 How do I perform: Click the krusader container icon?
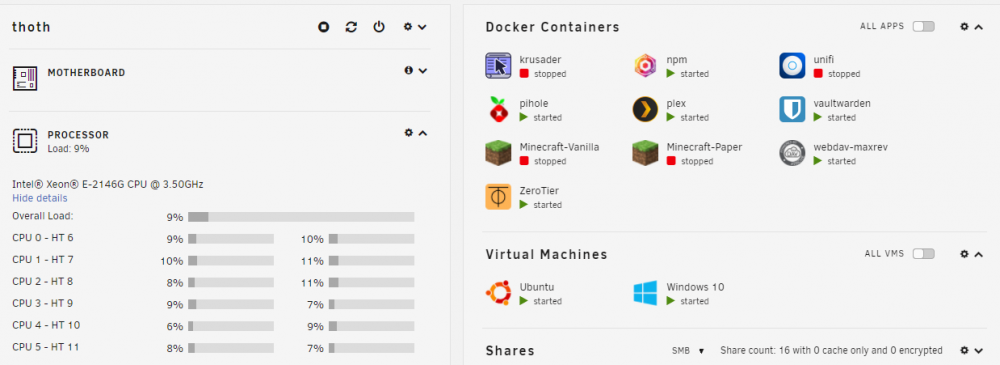click(x=499, y=66)
